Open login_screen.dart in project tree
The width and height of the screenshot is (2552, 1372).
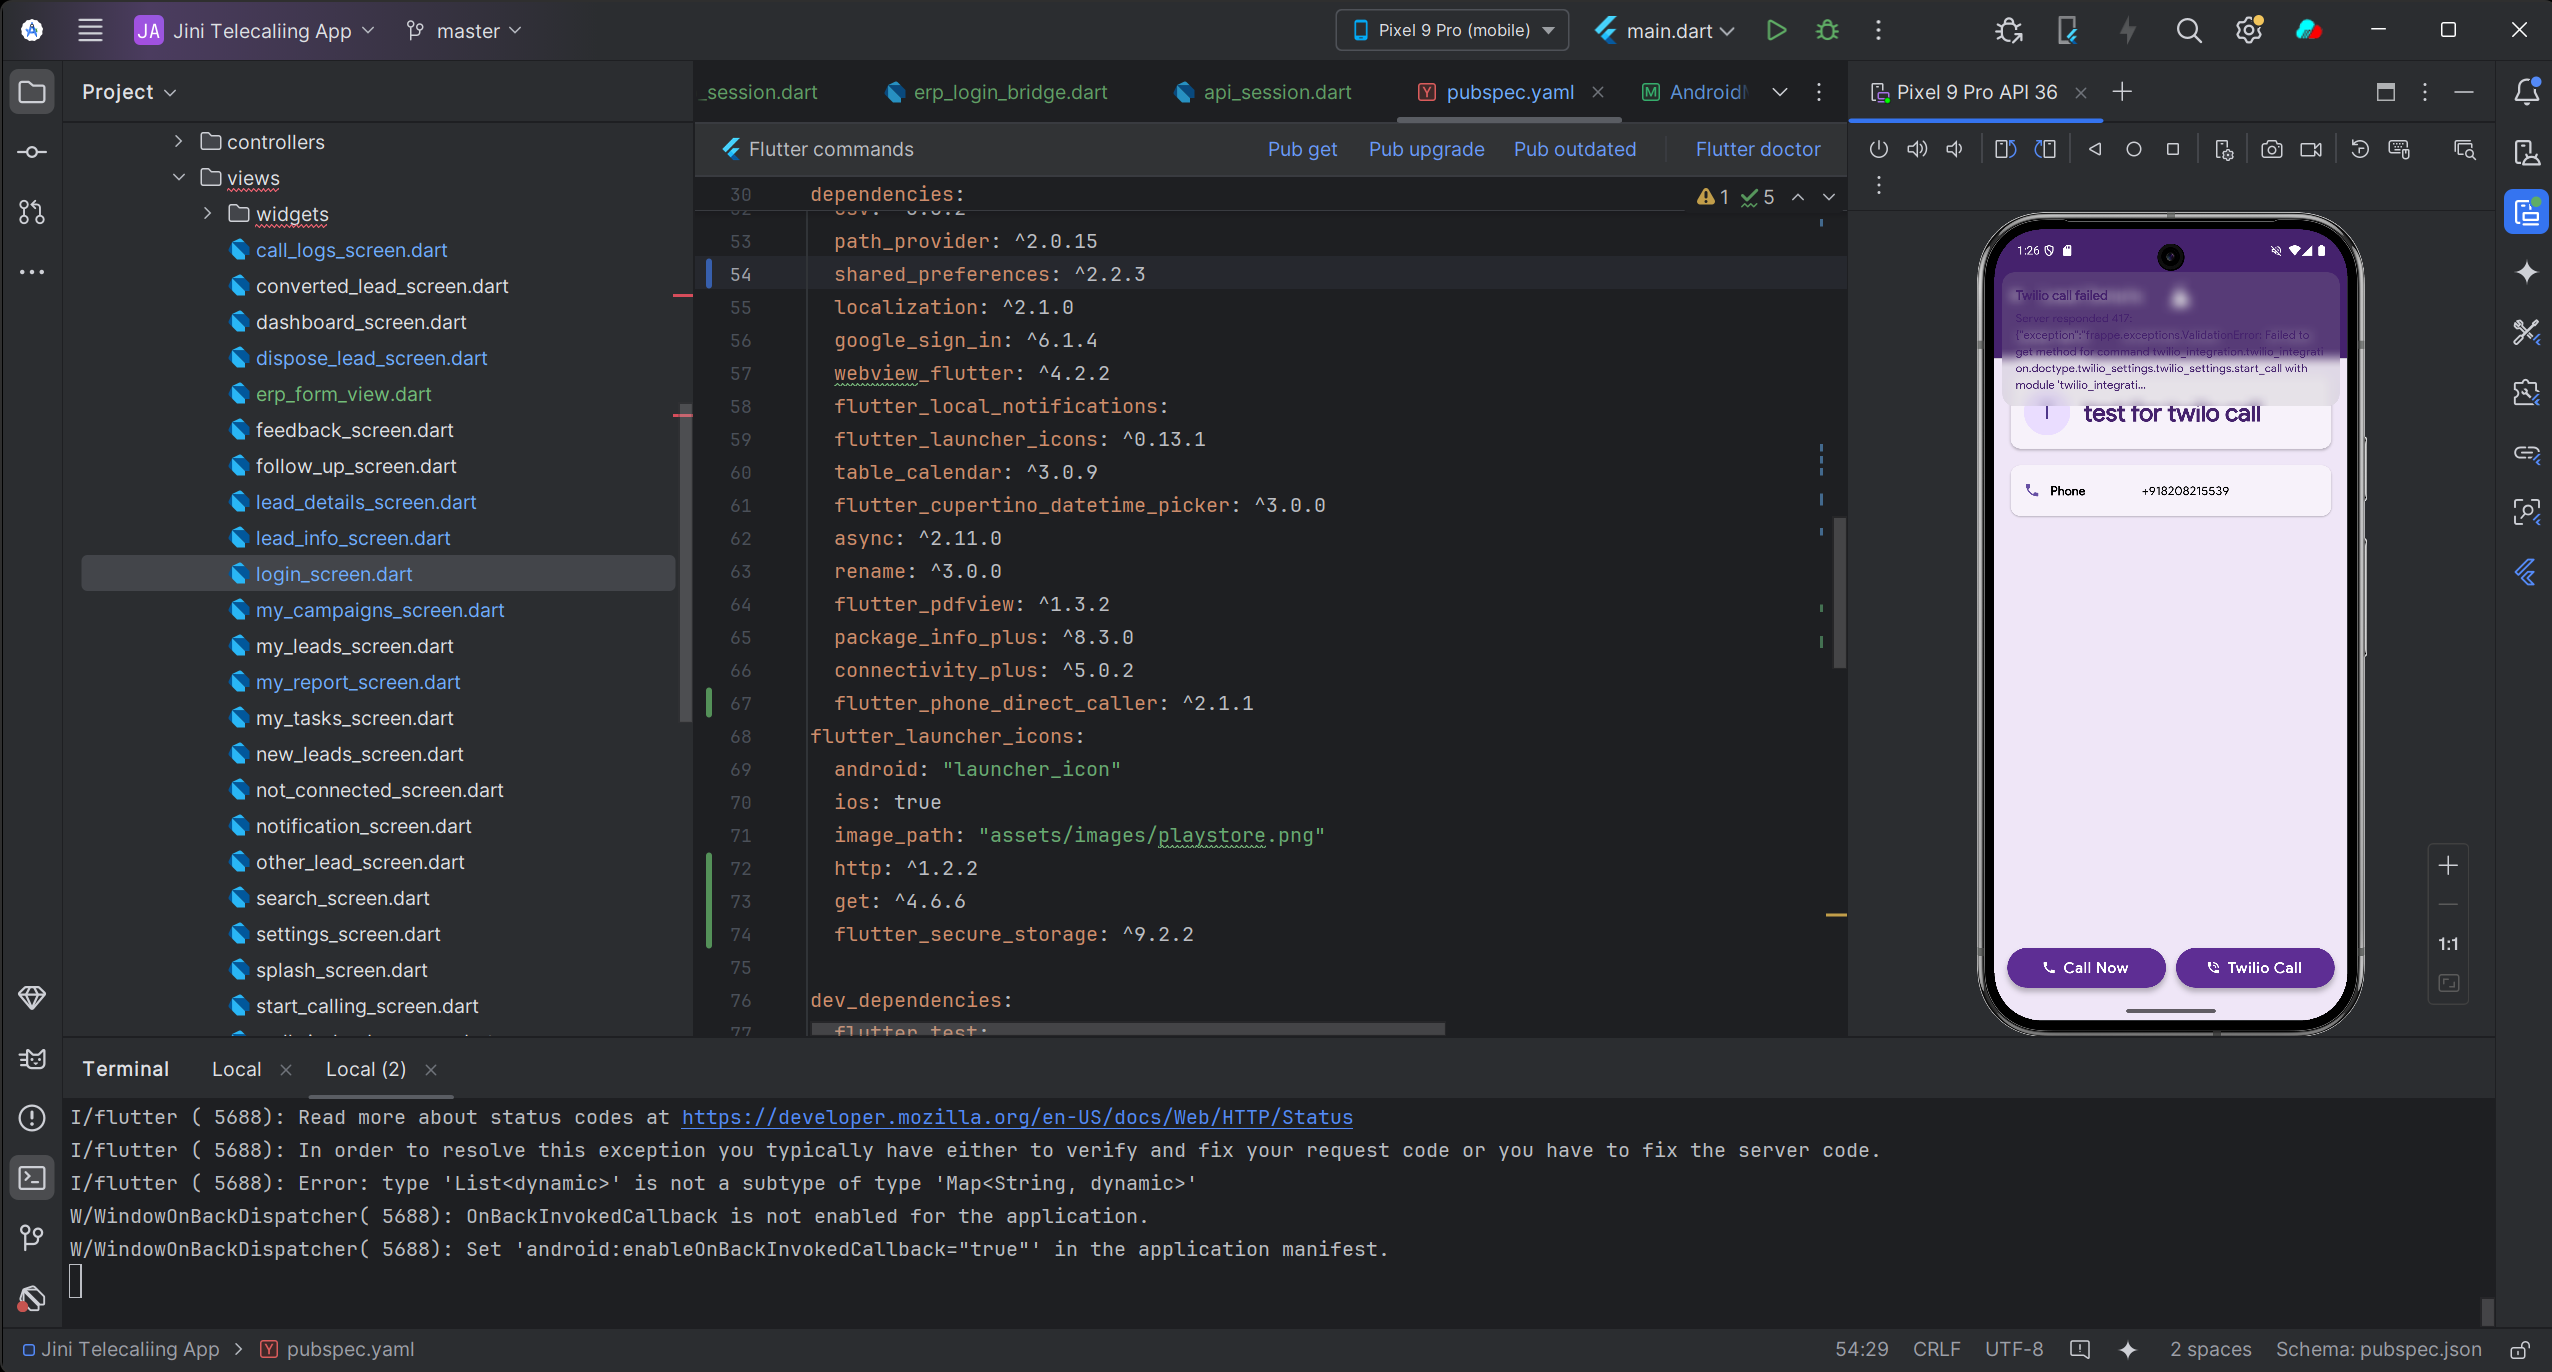tap(334, 574)
